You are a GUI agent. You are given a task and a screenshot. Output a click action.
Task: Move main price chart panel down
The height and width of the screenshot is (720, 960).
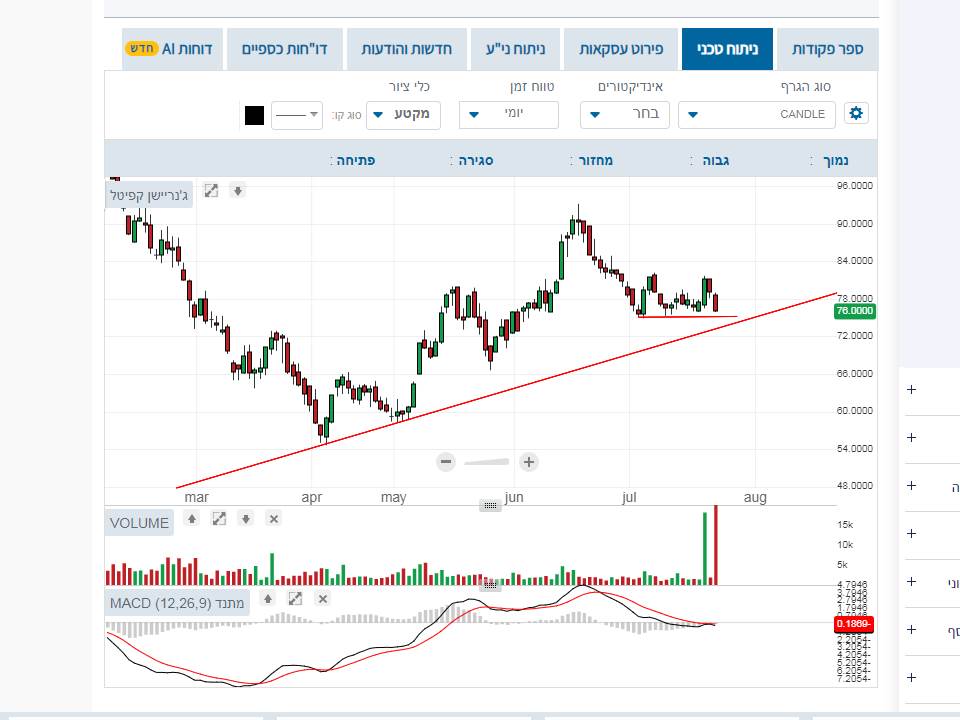point(237,190)
